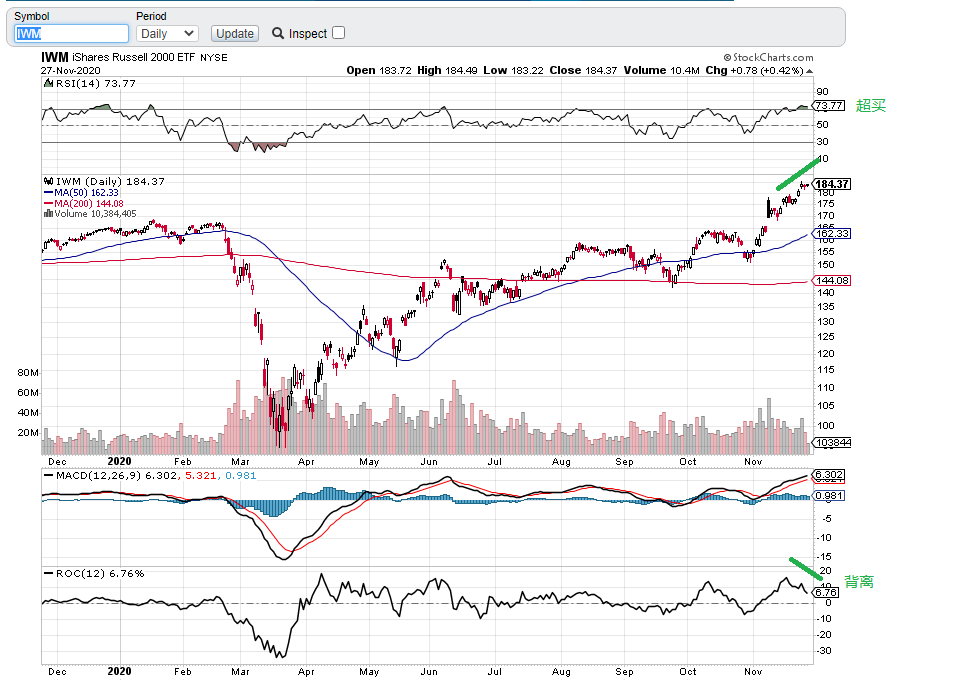Click the Update button
Screen dimensions: 971x684
click(235, 33)
